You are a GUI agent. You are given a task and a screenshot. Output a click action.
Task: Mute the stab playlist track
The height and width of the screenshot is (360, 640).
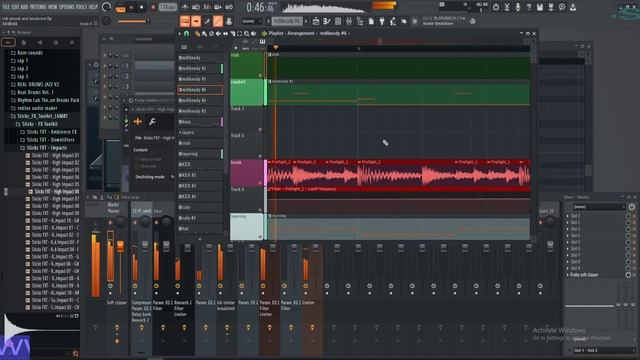click(x=260, y=76)
